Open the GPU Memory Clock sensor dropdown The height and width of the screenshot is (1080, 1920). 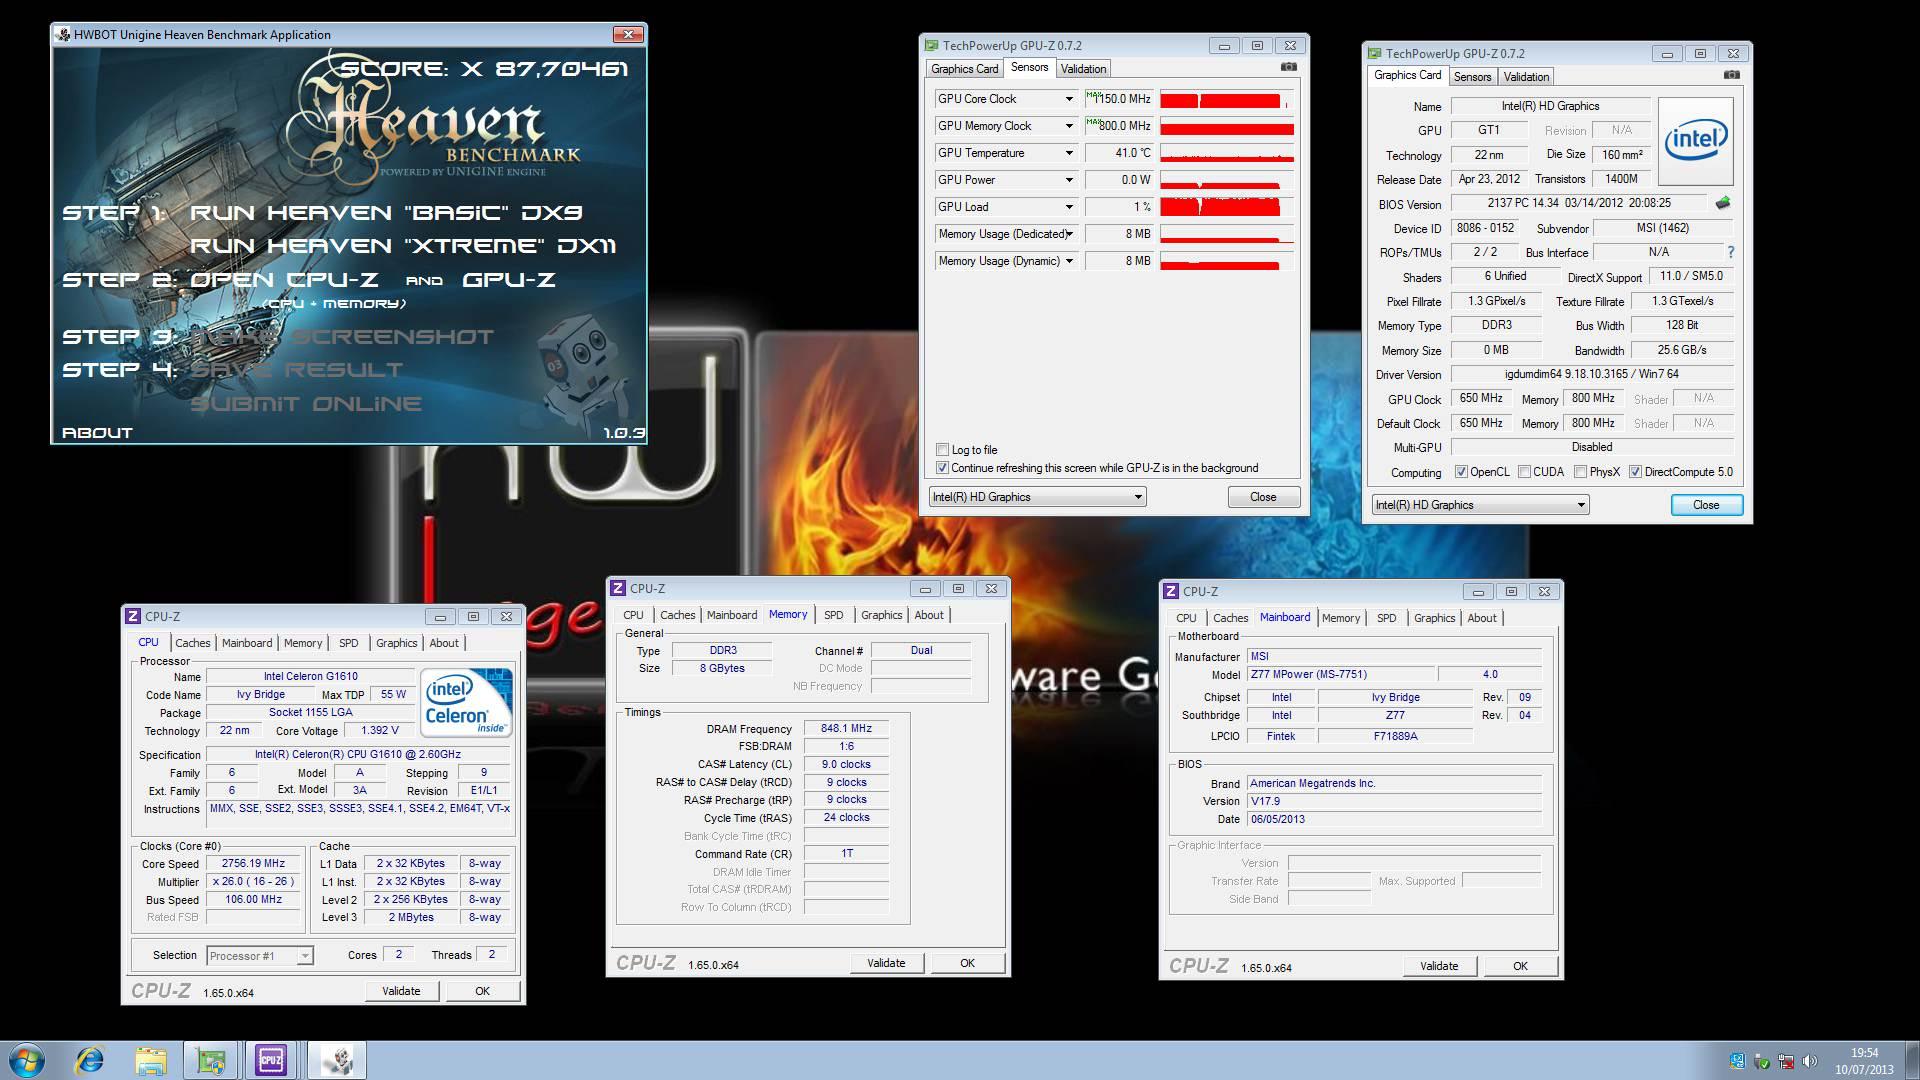point(1069,126)
